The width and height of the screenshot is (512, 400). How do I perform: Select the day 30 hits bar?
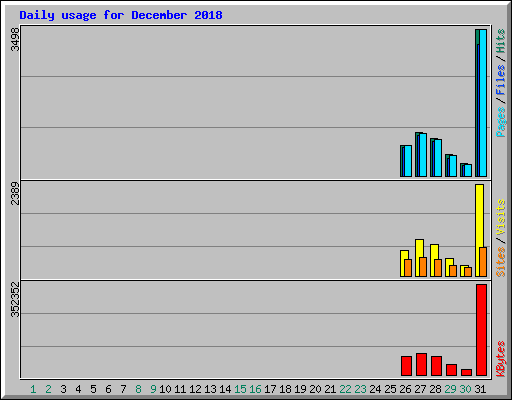pyautogui.click(x=462, y=170)
